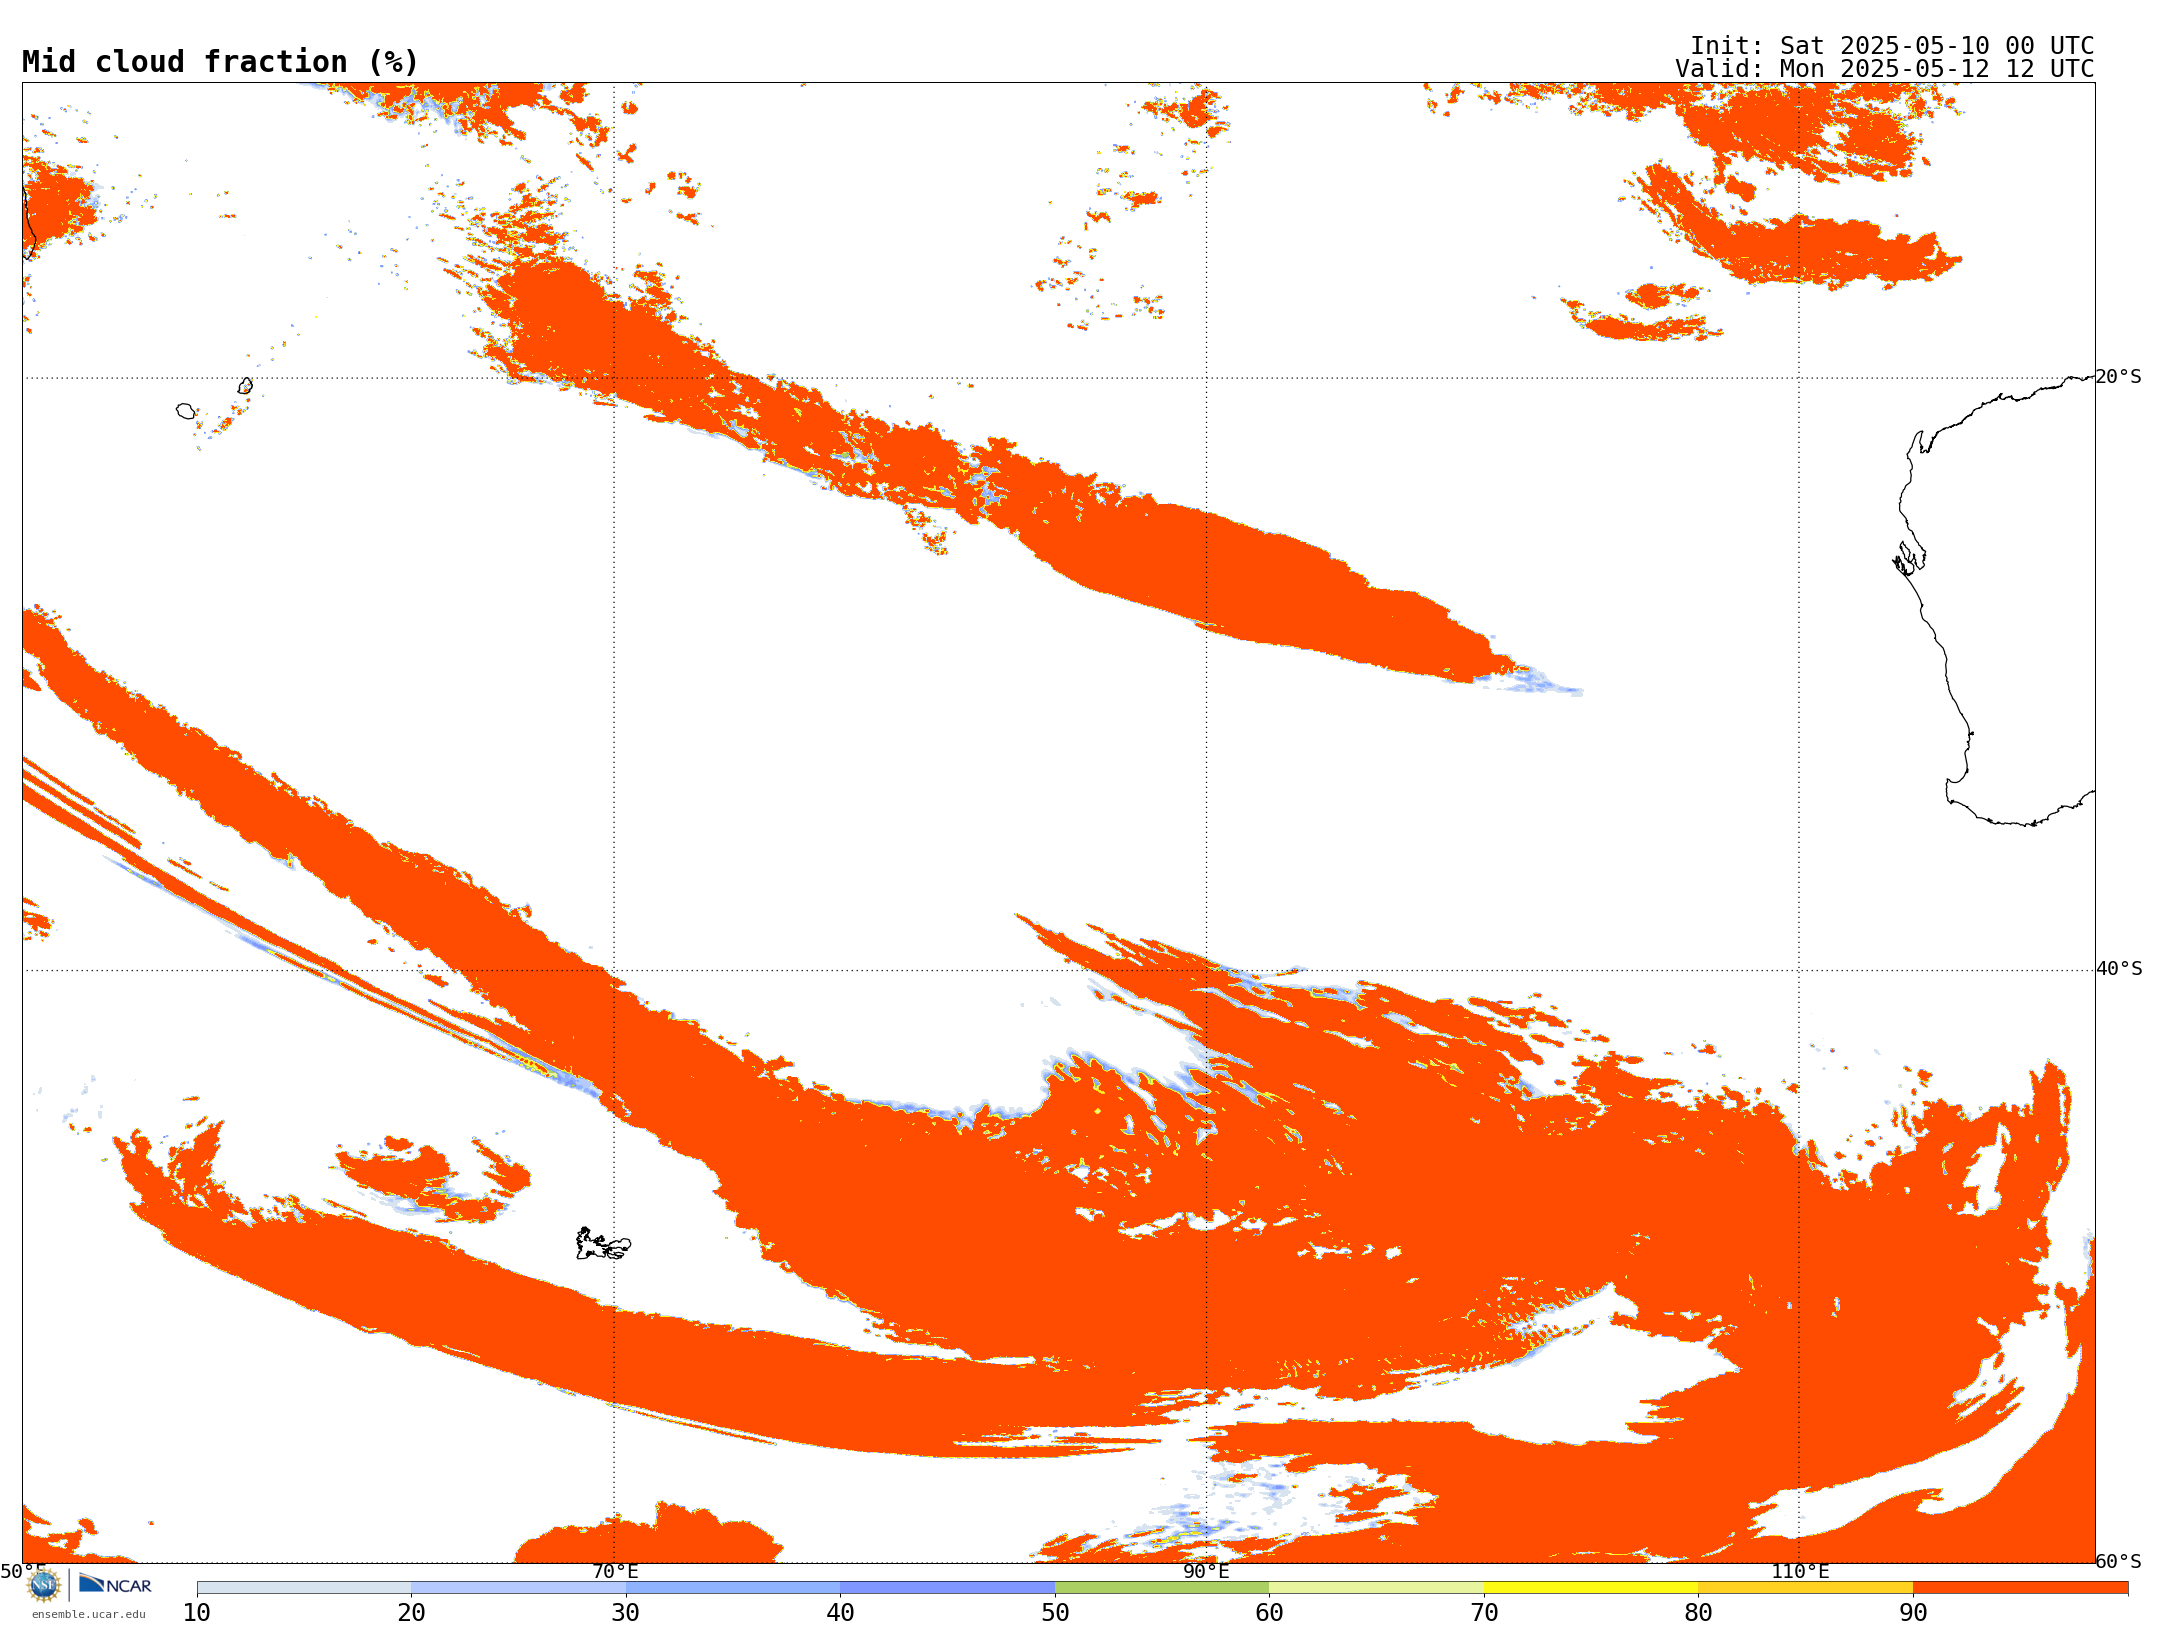Click the 60–70 pale yellow-green colorbar segment
This screenshot has height=1626, width=2160.
[1376, 1588]
